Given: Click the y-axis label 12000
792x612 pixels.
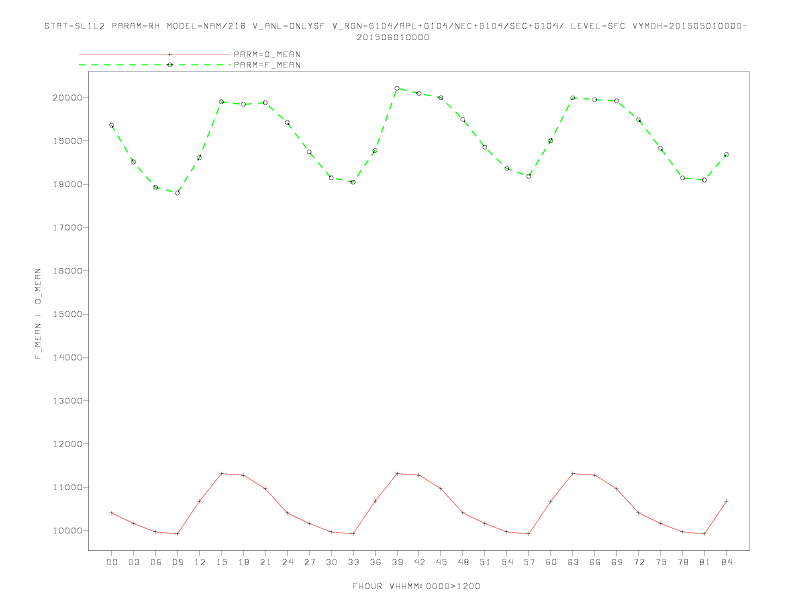Looking at the screenshot, I should pos(67,444).
